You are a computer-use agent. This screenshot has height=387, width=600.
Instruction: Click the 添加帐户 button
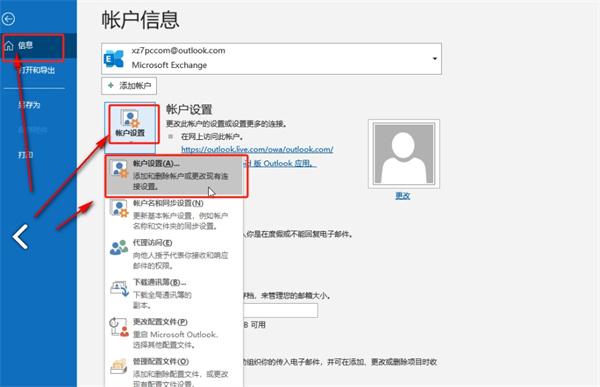[129, 85]
